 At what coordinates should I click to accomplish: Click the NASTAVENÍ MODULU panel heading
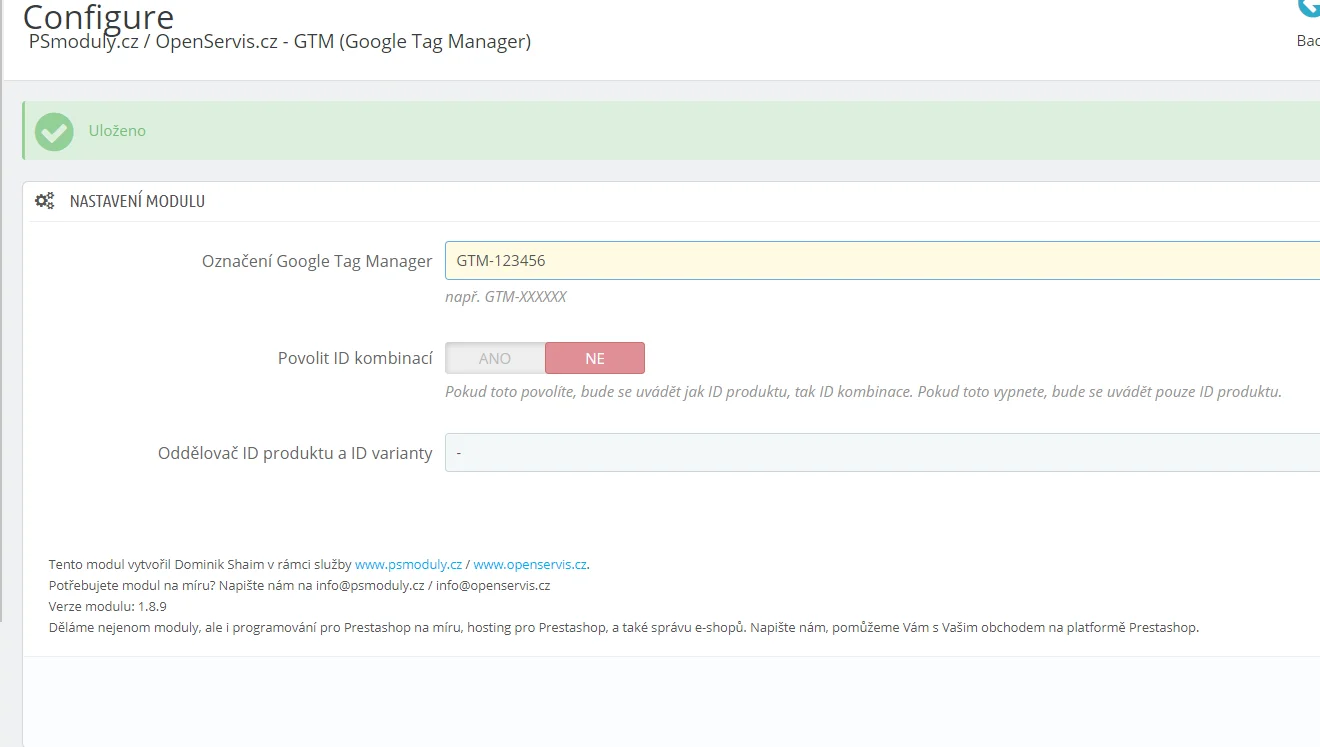[x=137, y=201]
